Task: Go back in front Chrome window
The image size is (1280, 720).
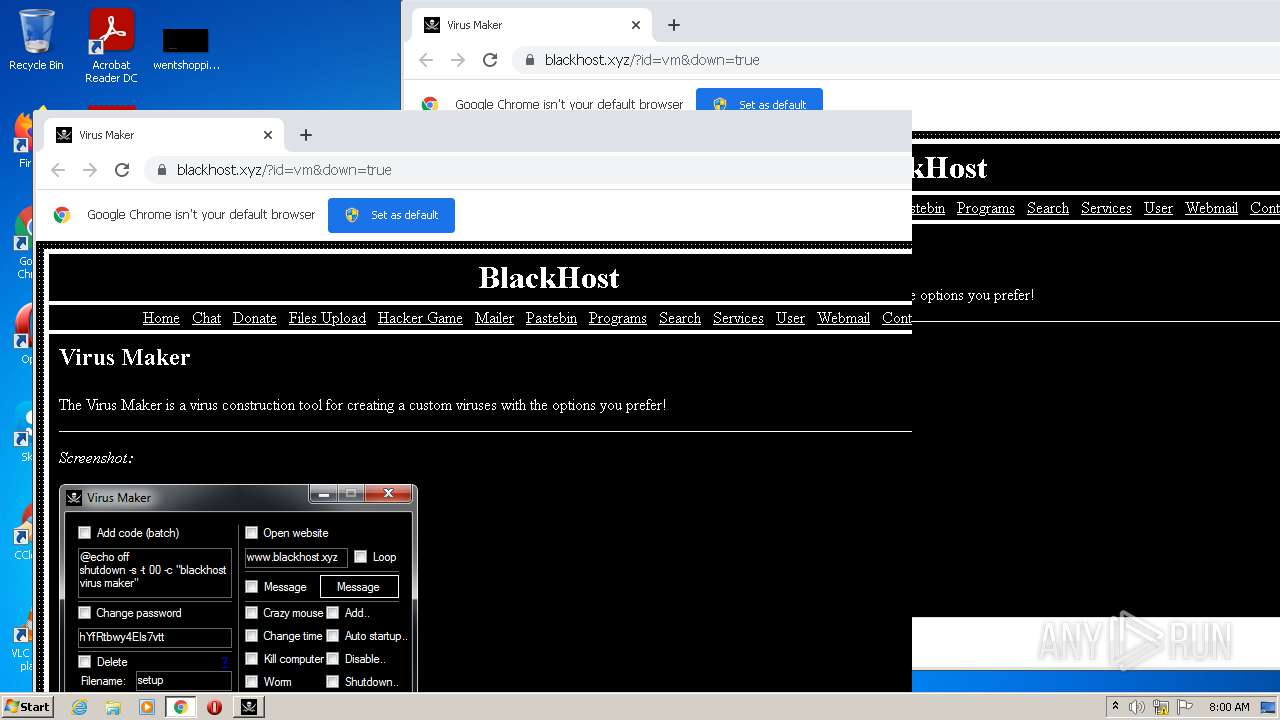Action: tap(58, 170)
